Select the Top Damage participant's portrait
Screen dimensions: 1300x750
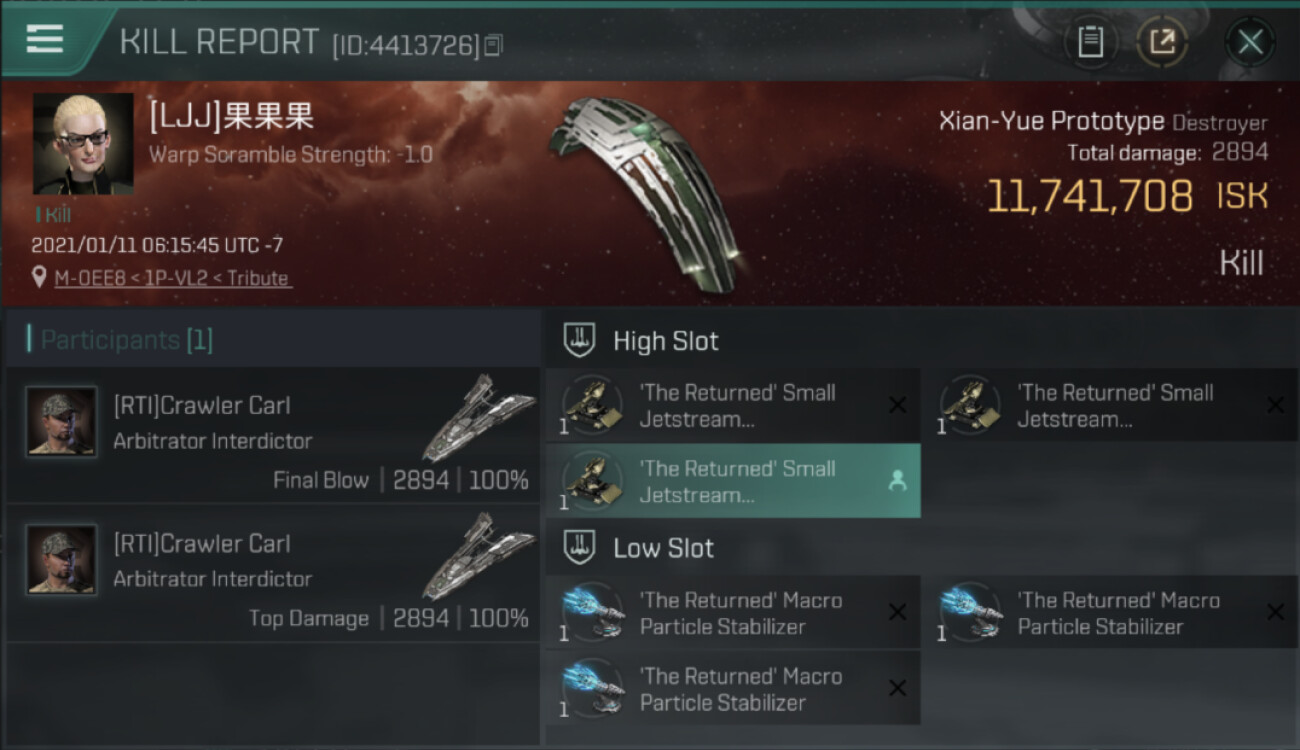(62, 560)
